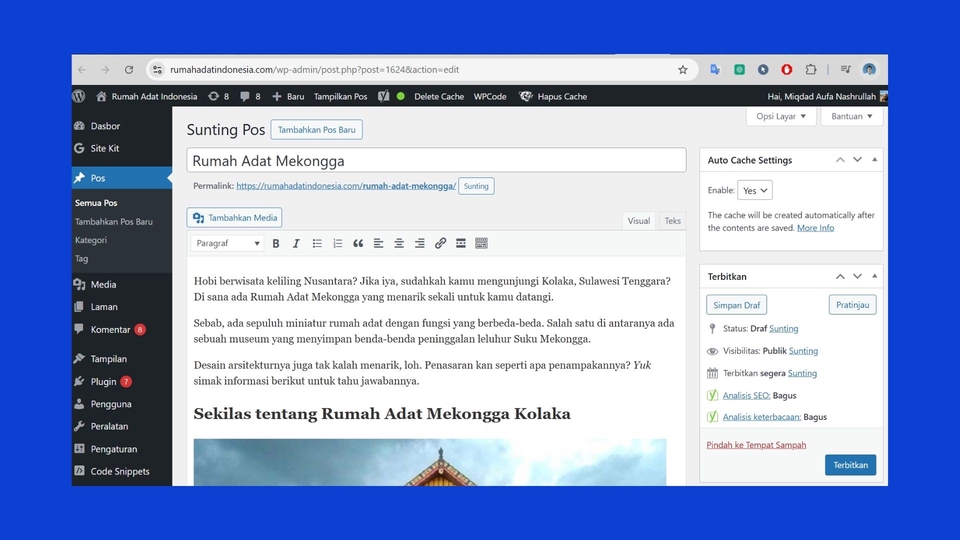Open comments bubble in admin bar
The width and height of the screenshot is (960, 540).
[250, 96]
